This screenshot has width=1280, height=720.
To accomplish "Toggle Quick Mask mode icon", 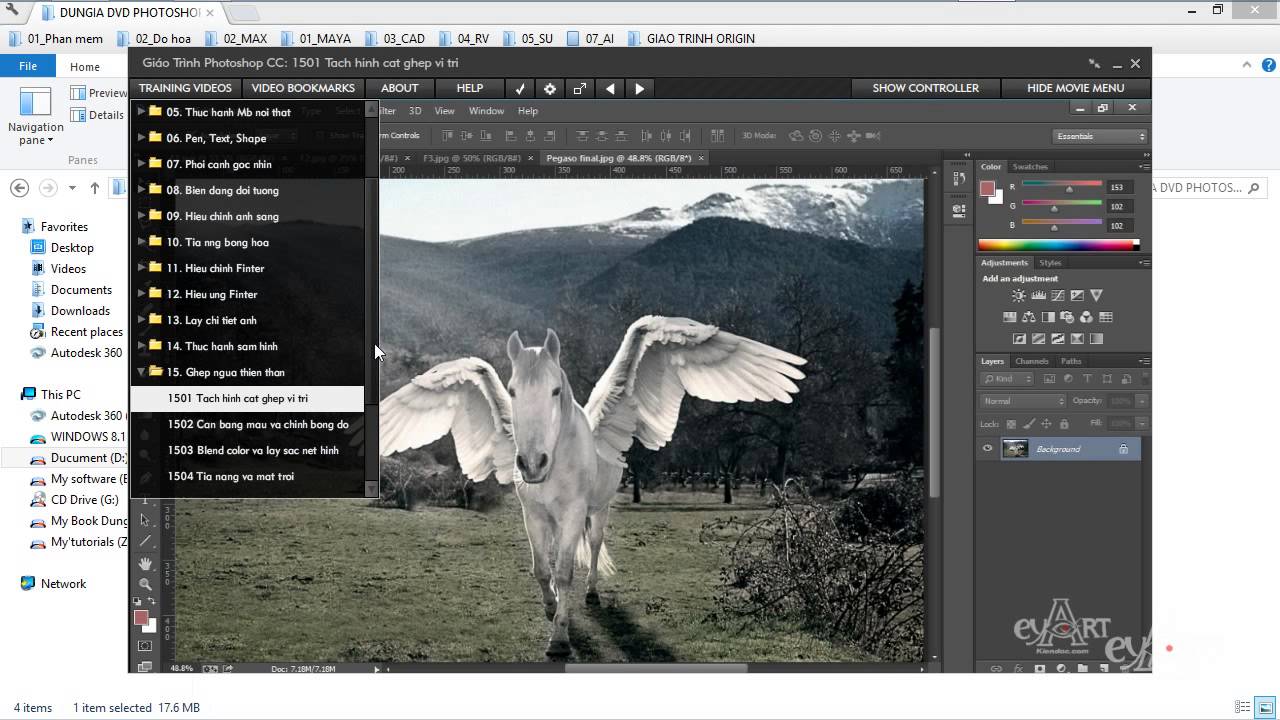I will [x=145, y=647].
